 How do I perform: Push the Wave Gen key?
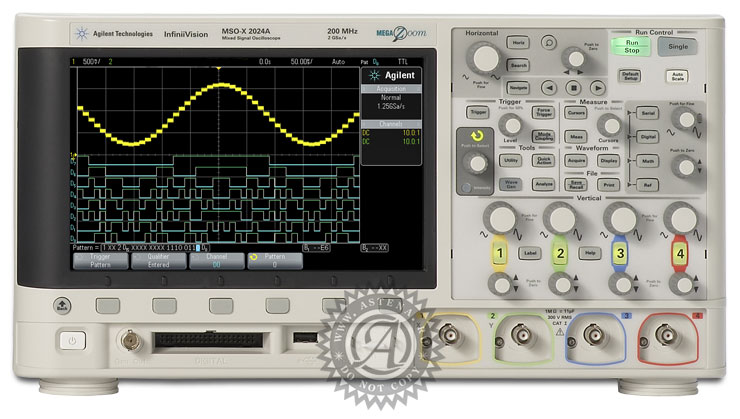(511, 184)
